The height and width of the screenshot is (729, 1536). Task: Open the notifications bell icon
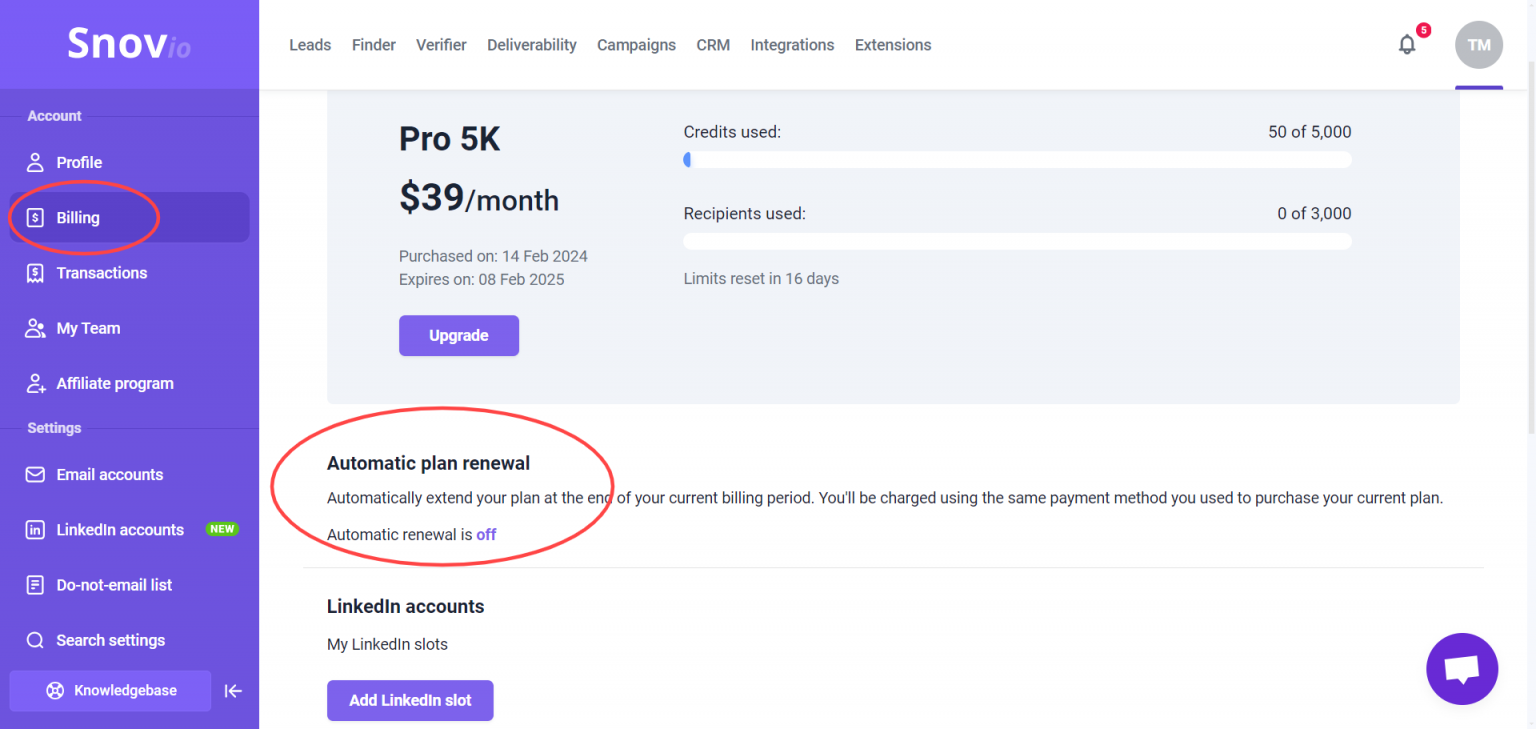1407,45
